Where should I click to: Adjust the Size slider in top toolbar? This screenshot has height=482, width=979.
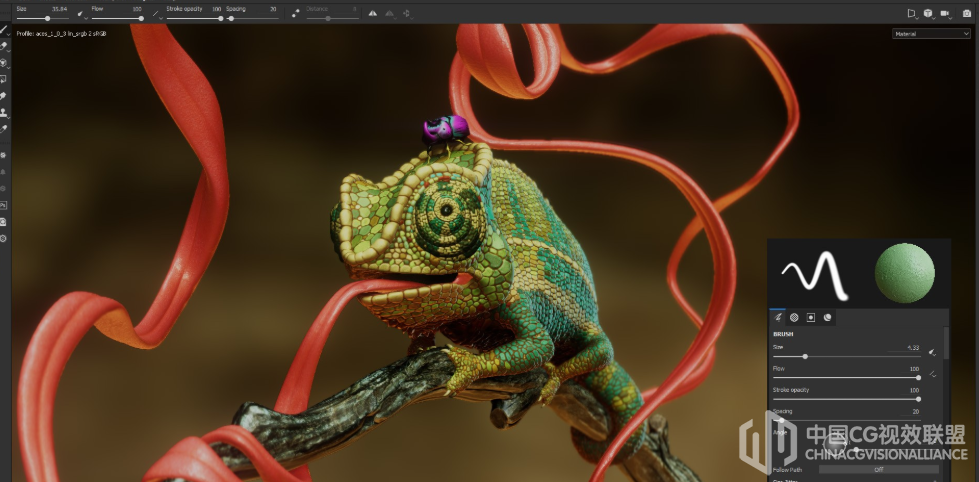(x=42, y=19)
